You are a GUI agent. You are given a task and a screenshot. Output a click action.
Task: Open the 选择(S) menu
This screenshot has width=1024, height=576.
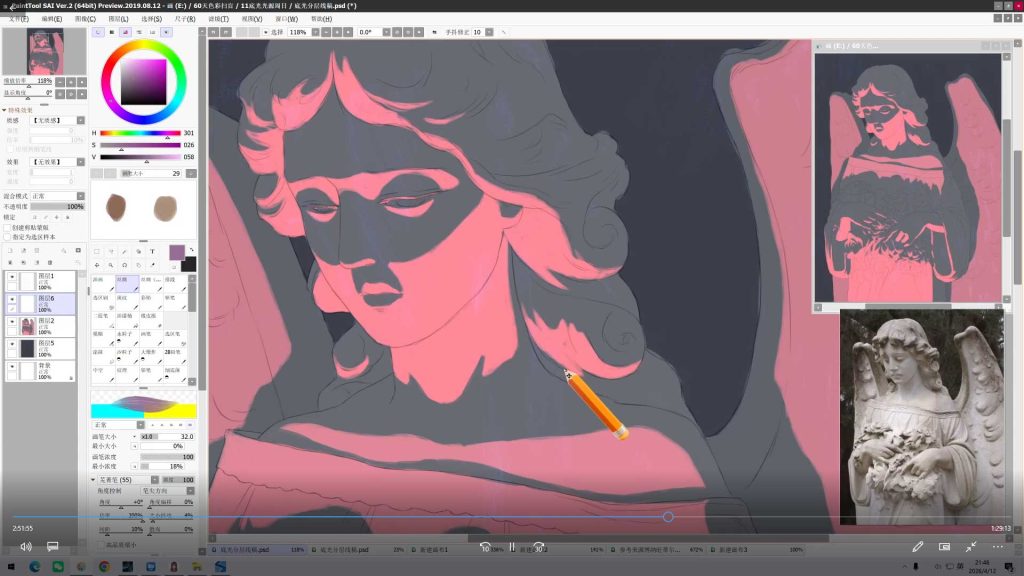[152, 19]
